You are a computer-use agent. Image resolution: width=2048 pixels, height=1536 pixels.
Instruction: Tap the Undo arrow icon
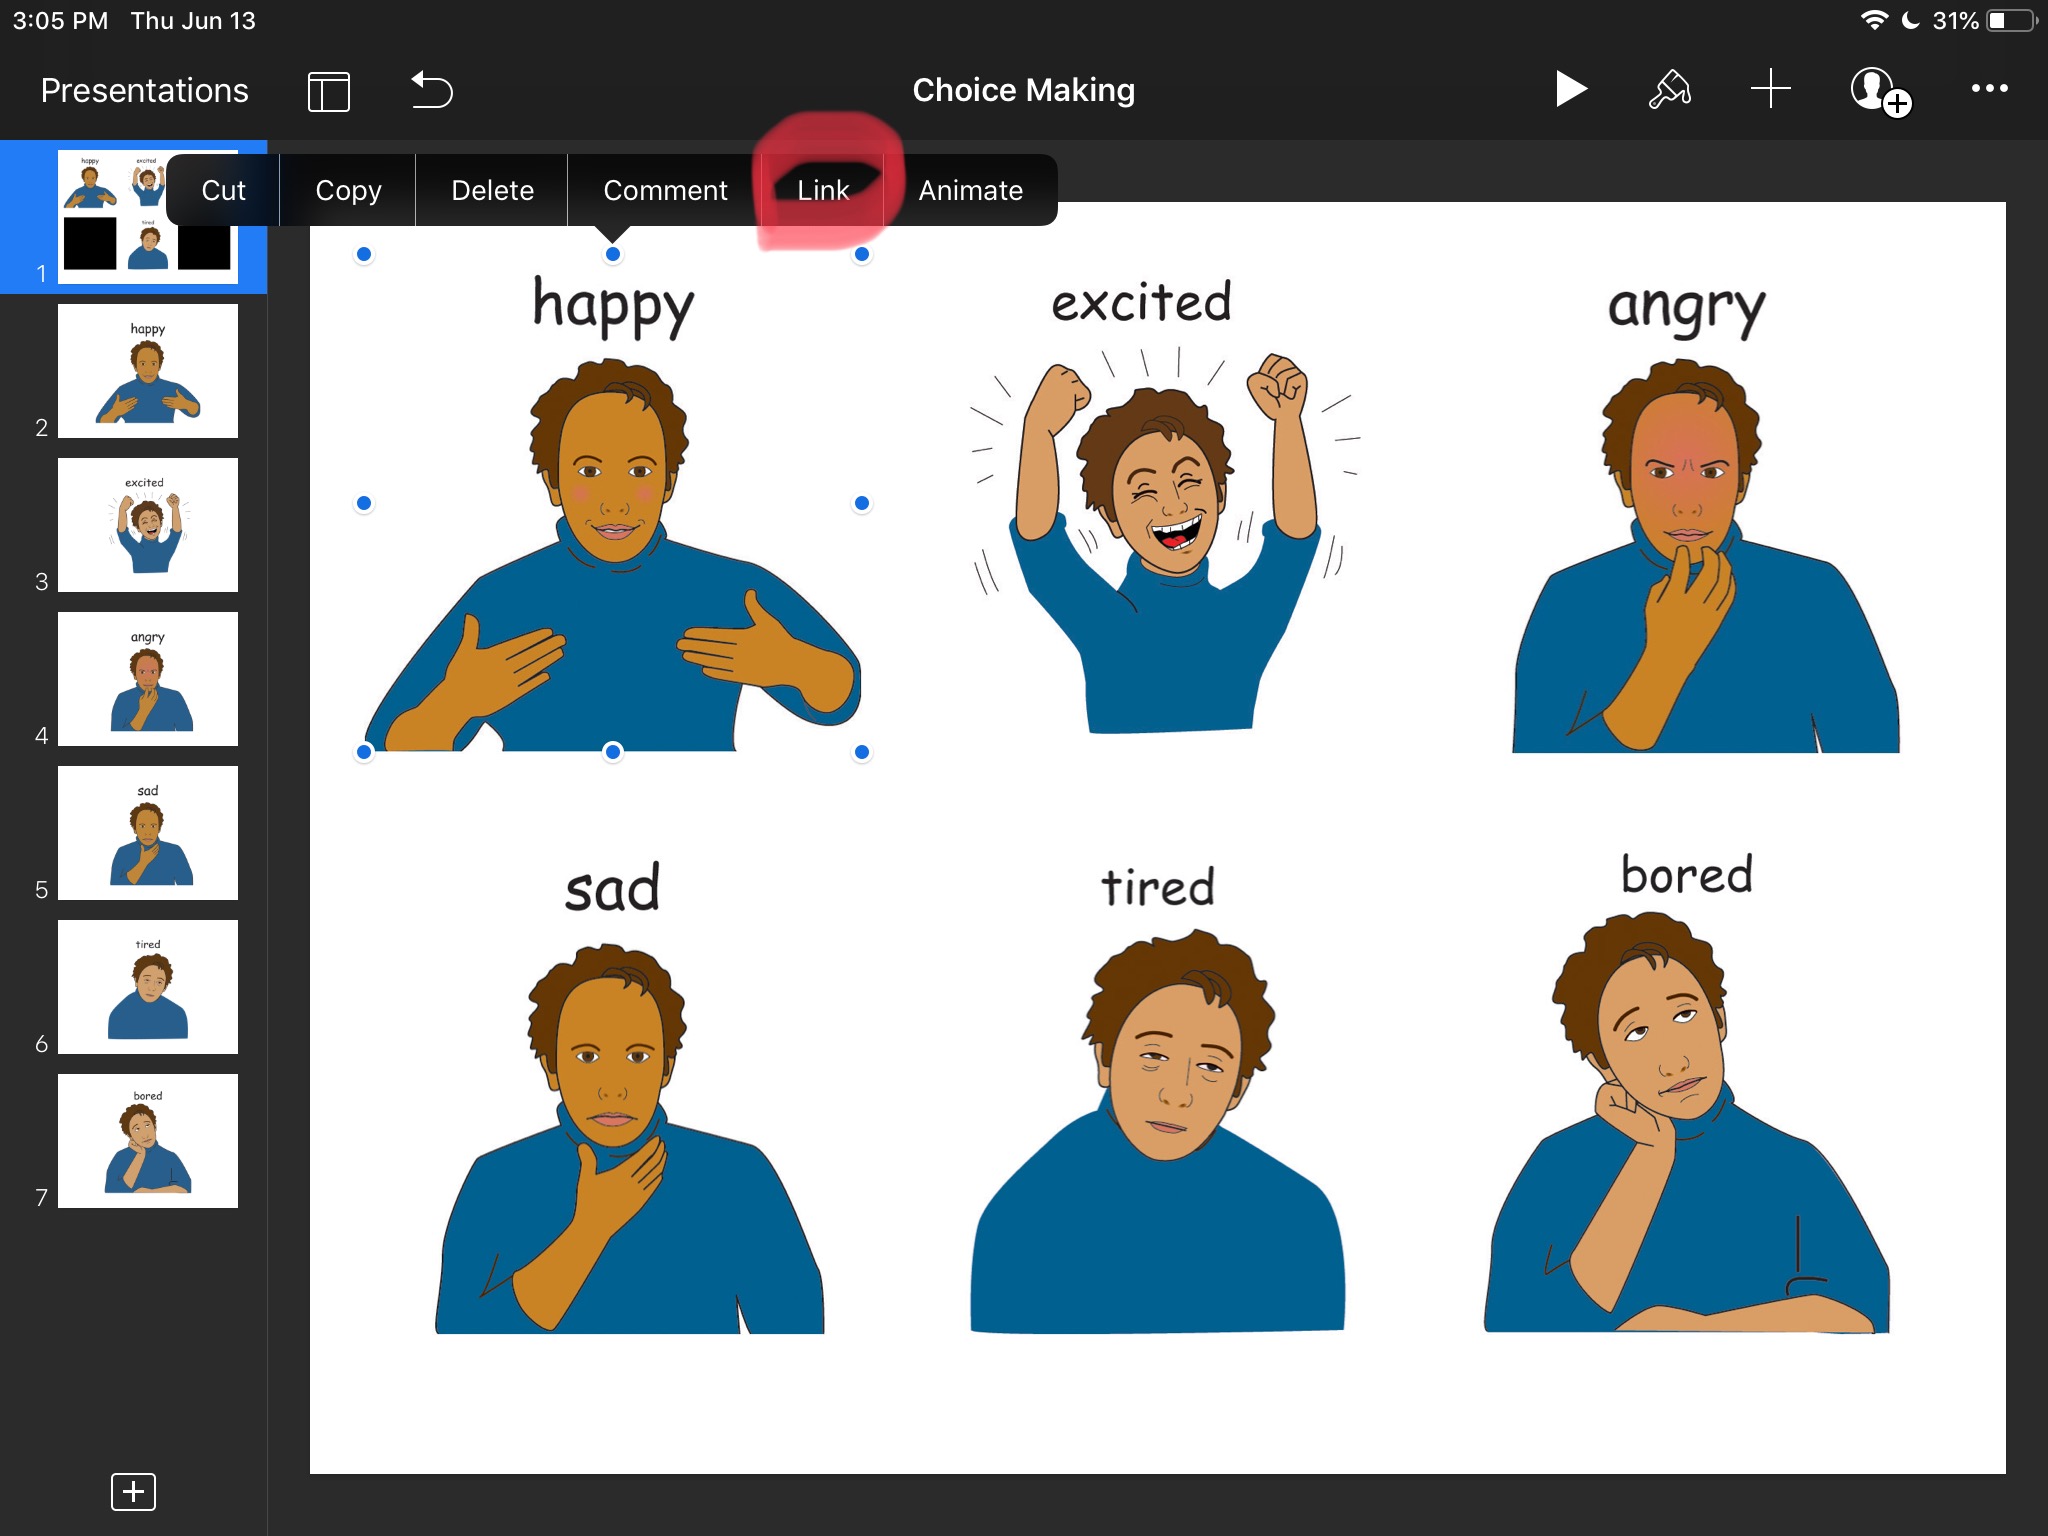click(432, 91)
